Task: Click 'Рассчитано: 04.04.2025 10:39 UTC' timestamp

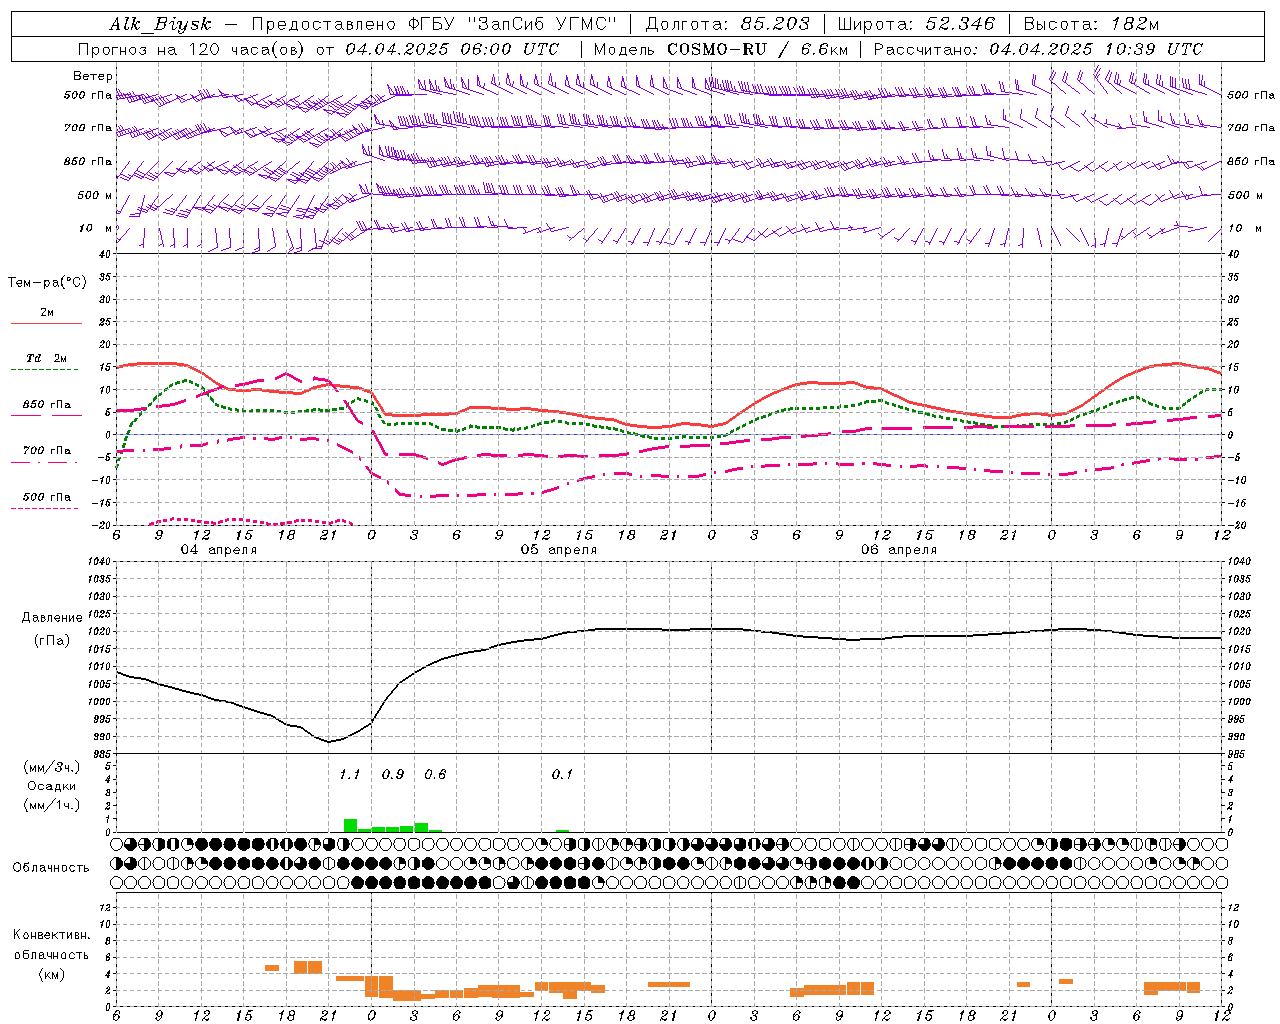Action: click(1038, 49)
